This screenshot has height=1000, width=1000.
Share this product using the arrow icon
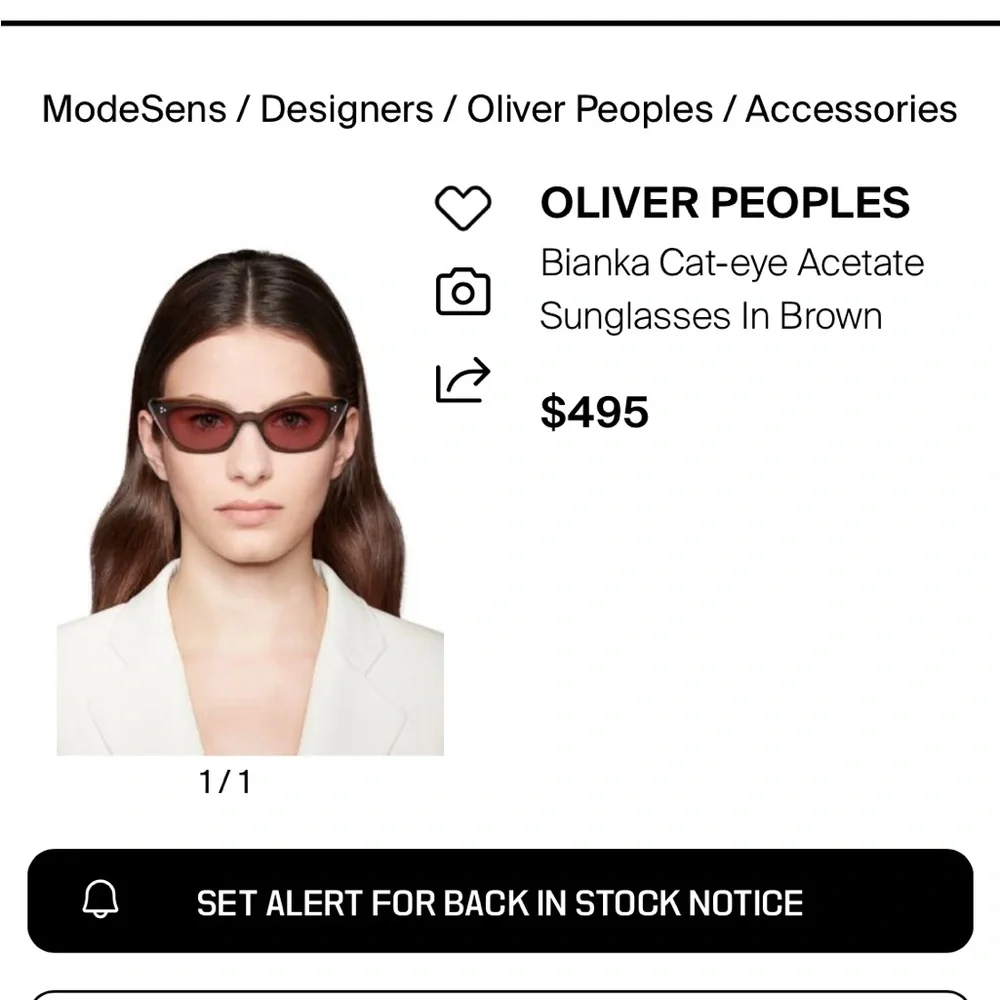point(463,380)
